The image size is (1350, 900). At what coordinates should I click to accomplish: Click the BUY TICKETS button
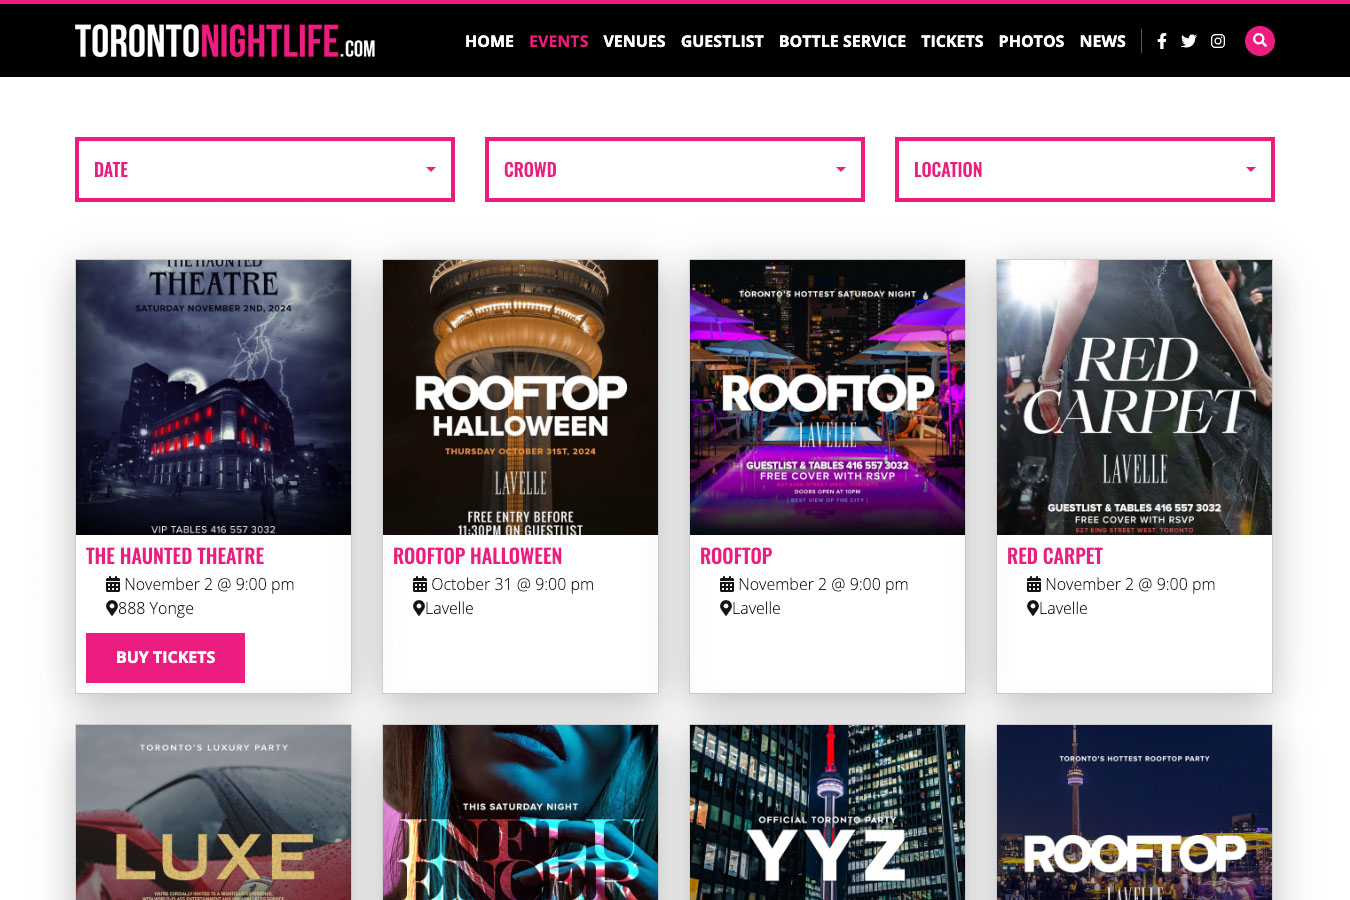(165, 658)
